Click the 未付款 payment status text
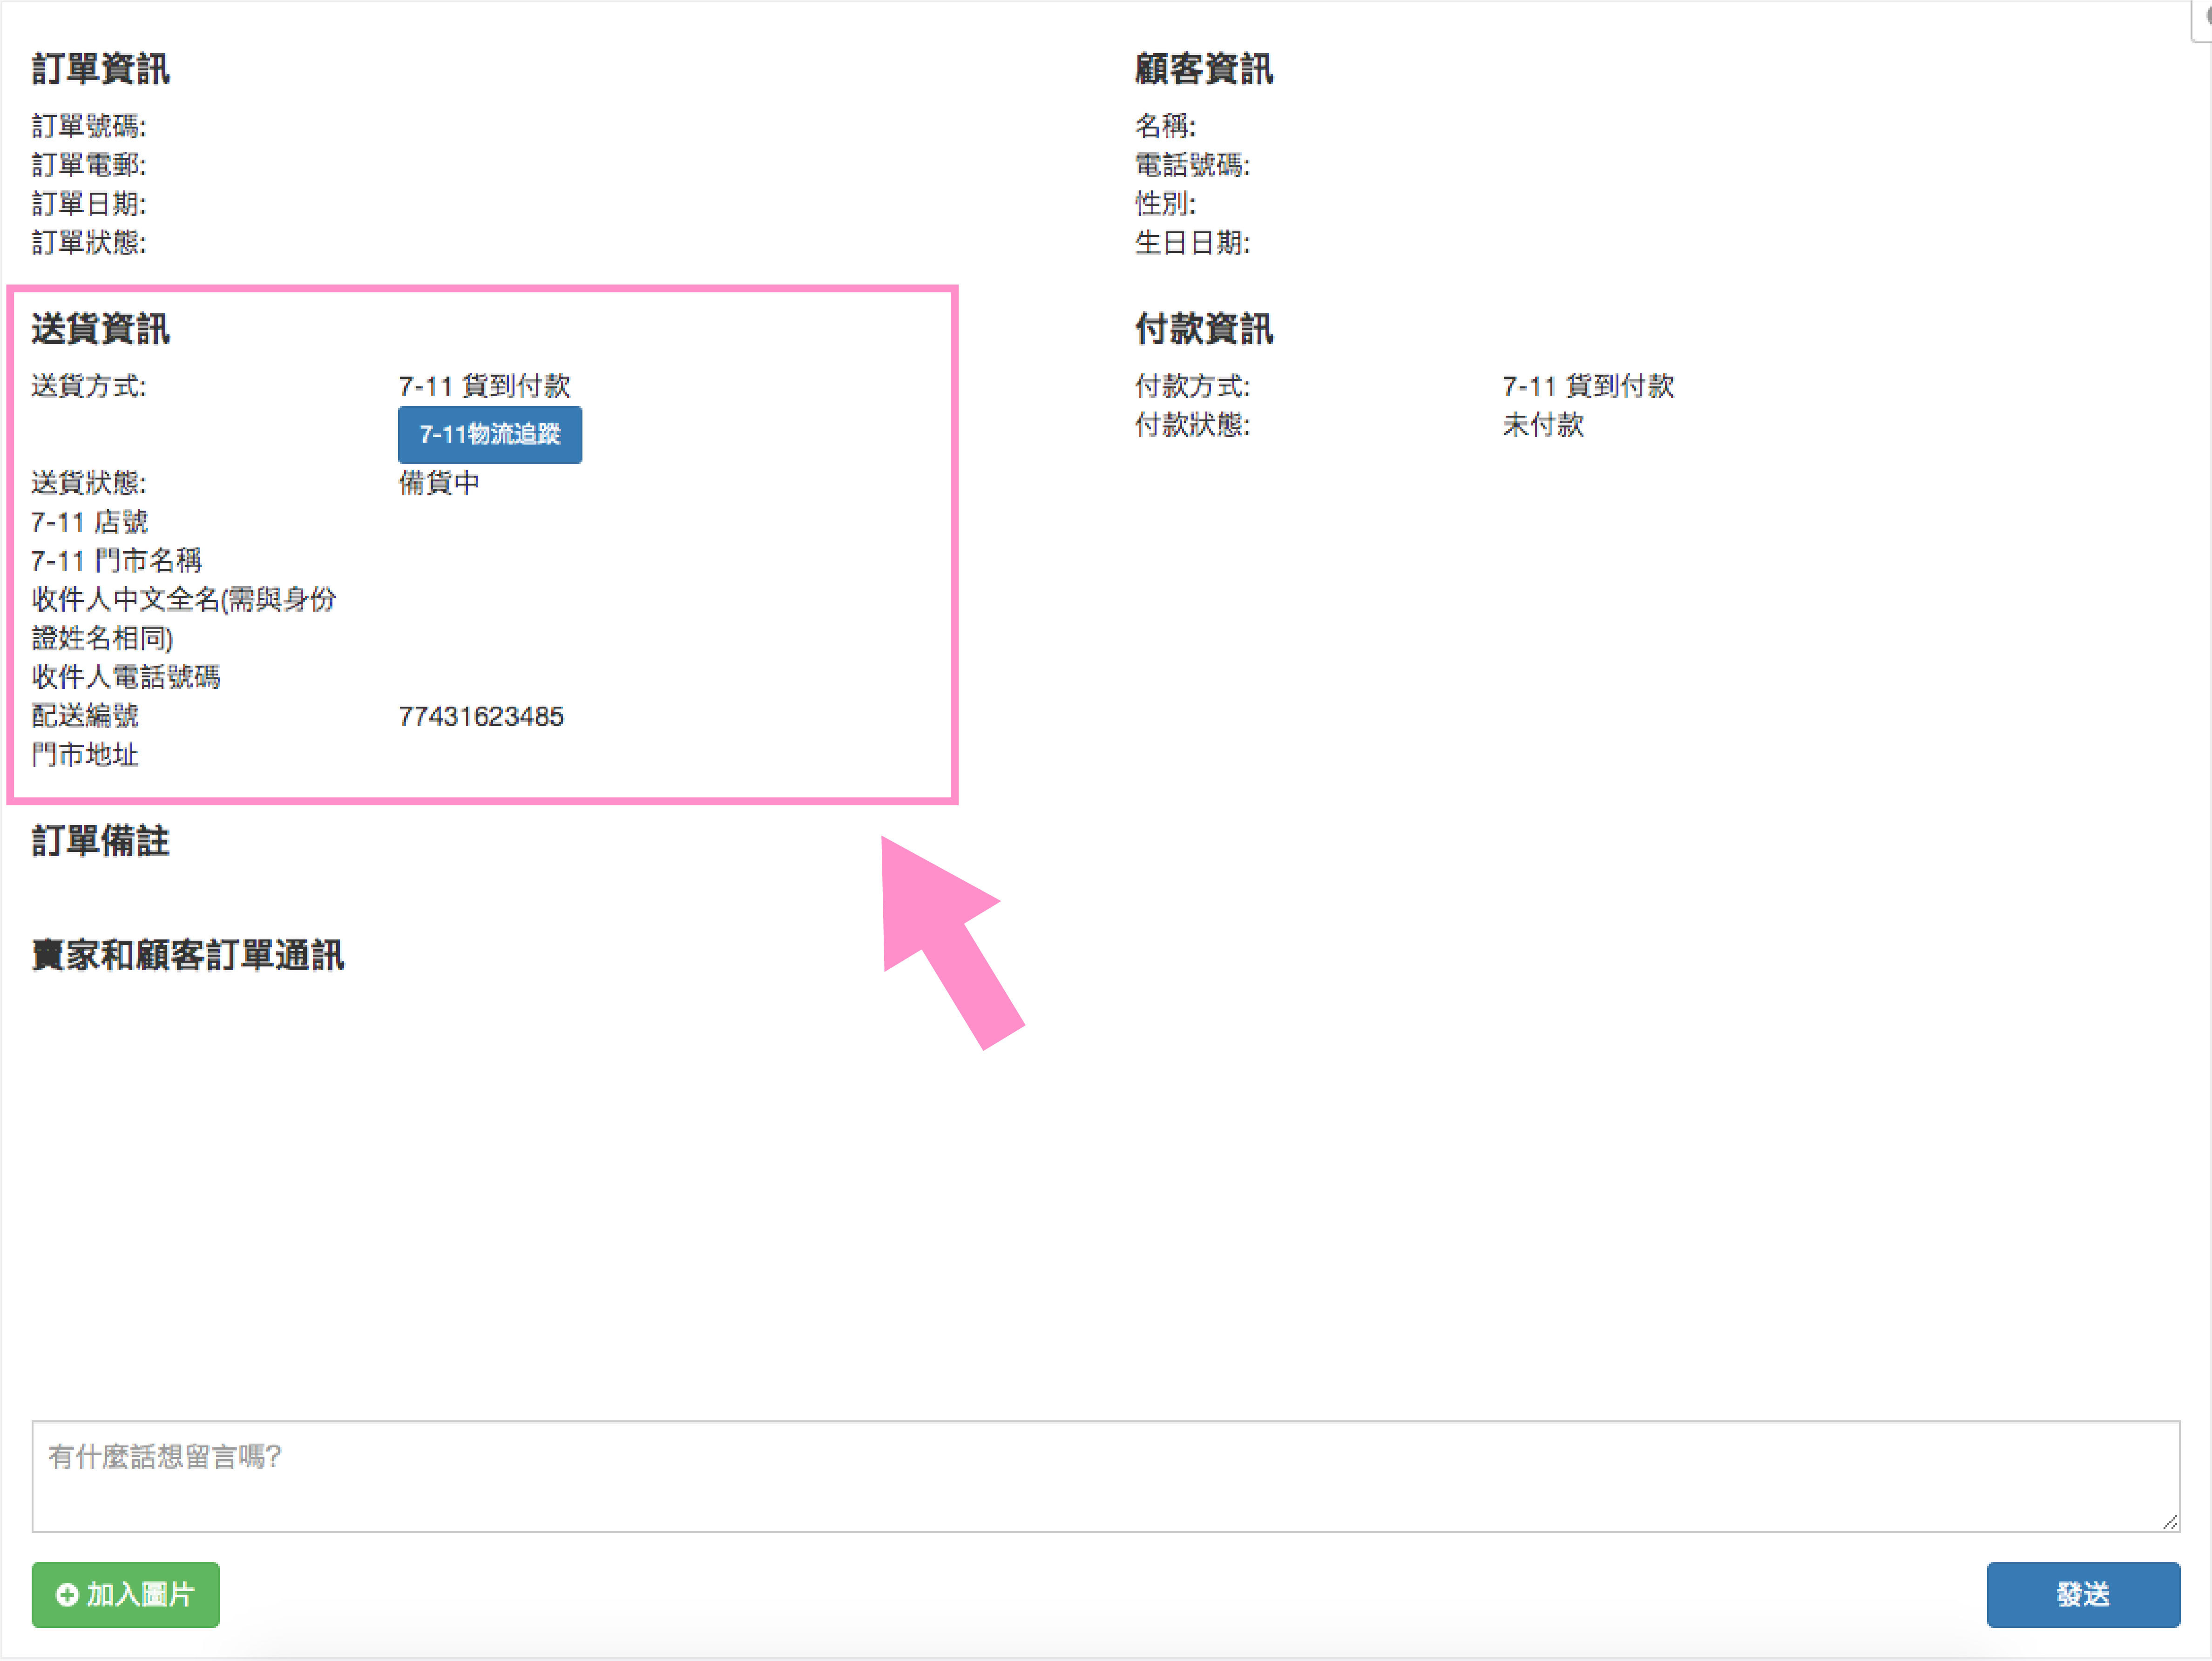The image size is (2212, 1661). (x=1543, y=425)
